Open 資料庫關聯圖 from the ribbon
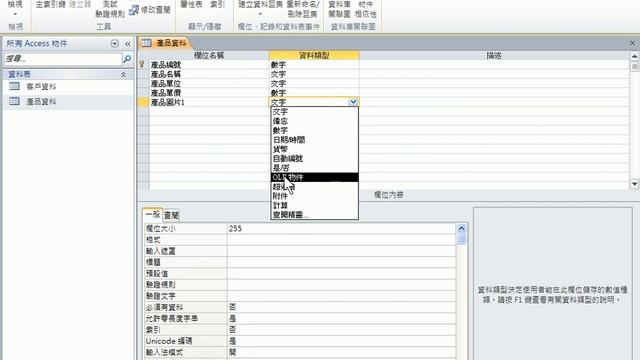 (x=339, y=9)
